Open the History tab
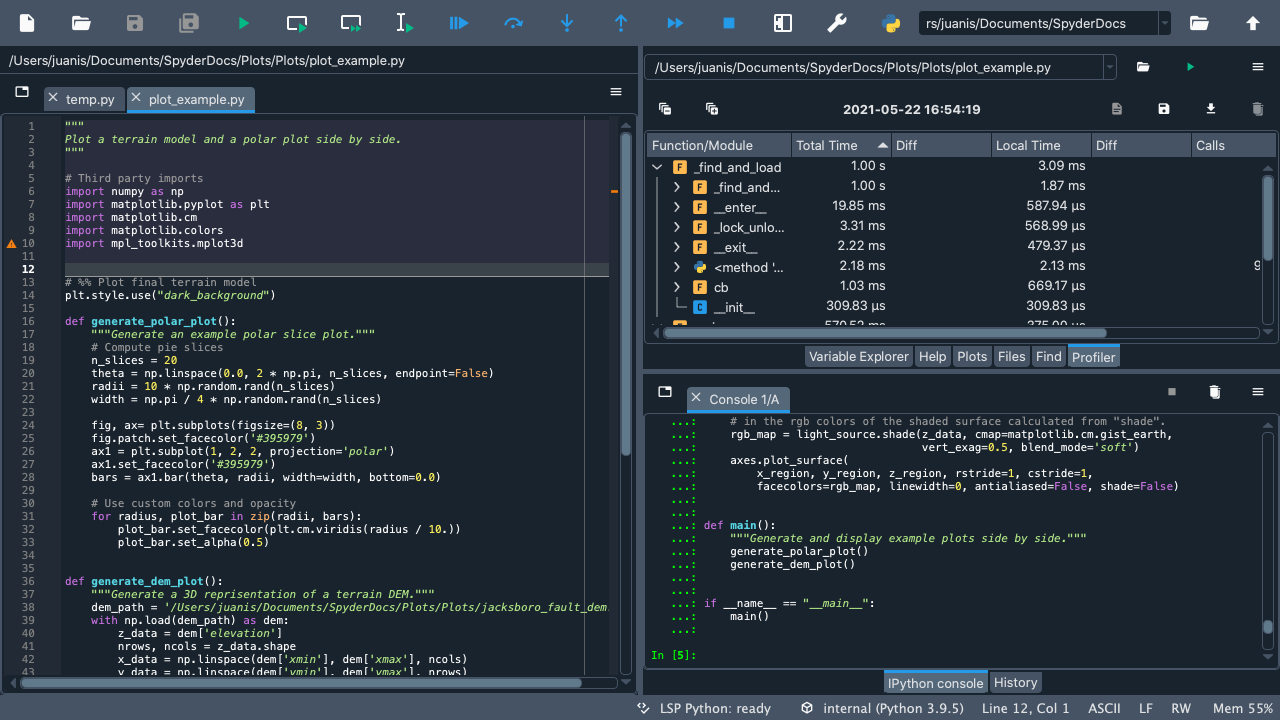The width and height of the screenshot is (1280, 720). (1015, 682)
